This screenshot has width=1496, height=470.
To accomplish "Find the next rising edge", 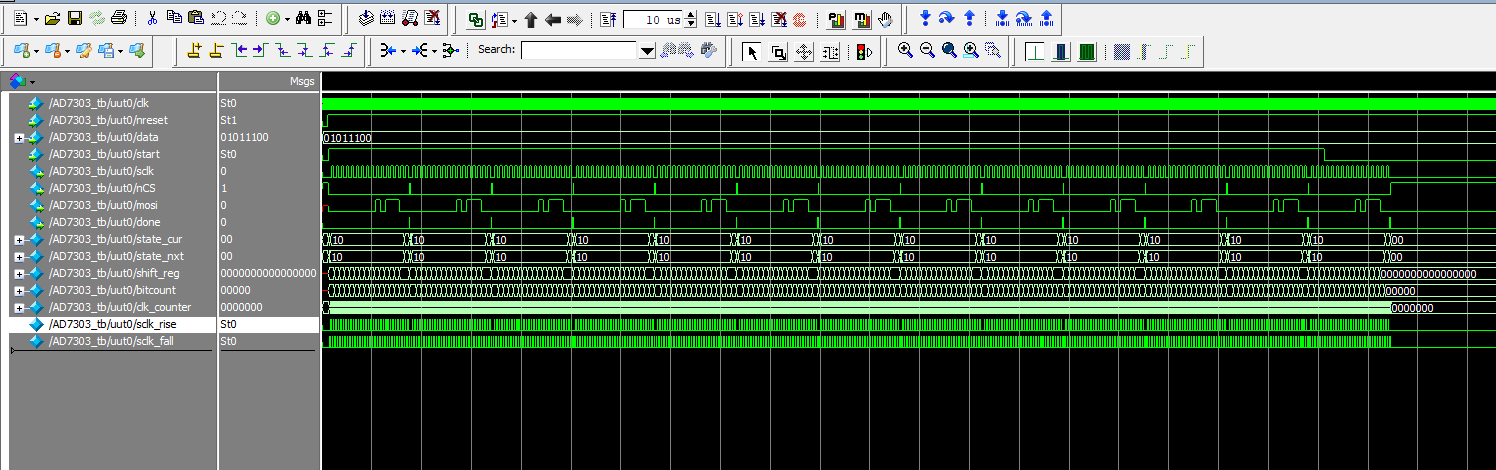I will click(x=348, y=50).
